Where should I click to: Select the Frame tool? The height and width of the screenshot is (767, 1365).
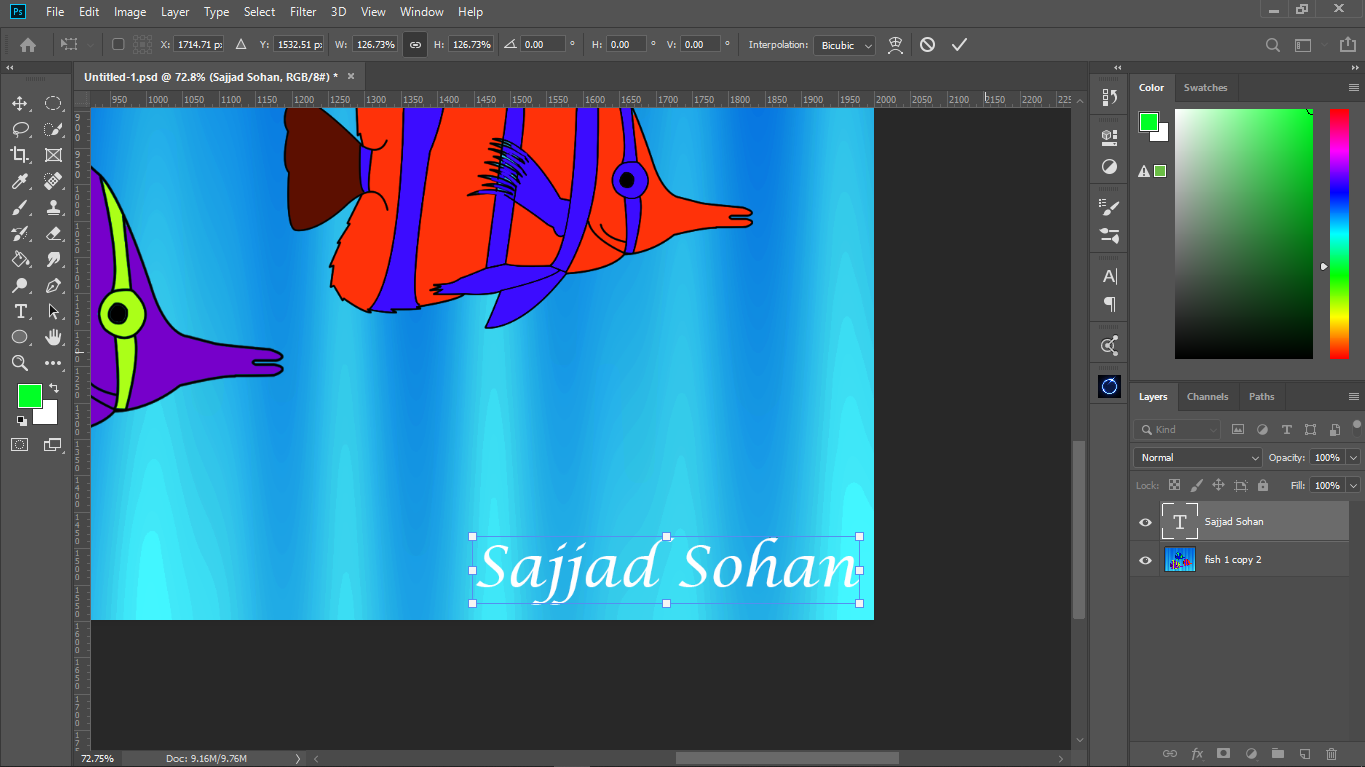53,155
